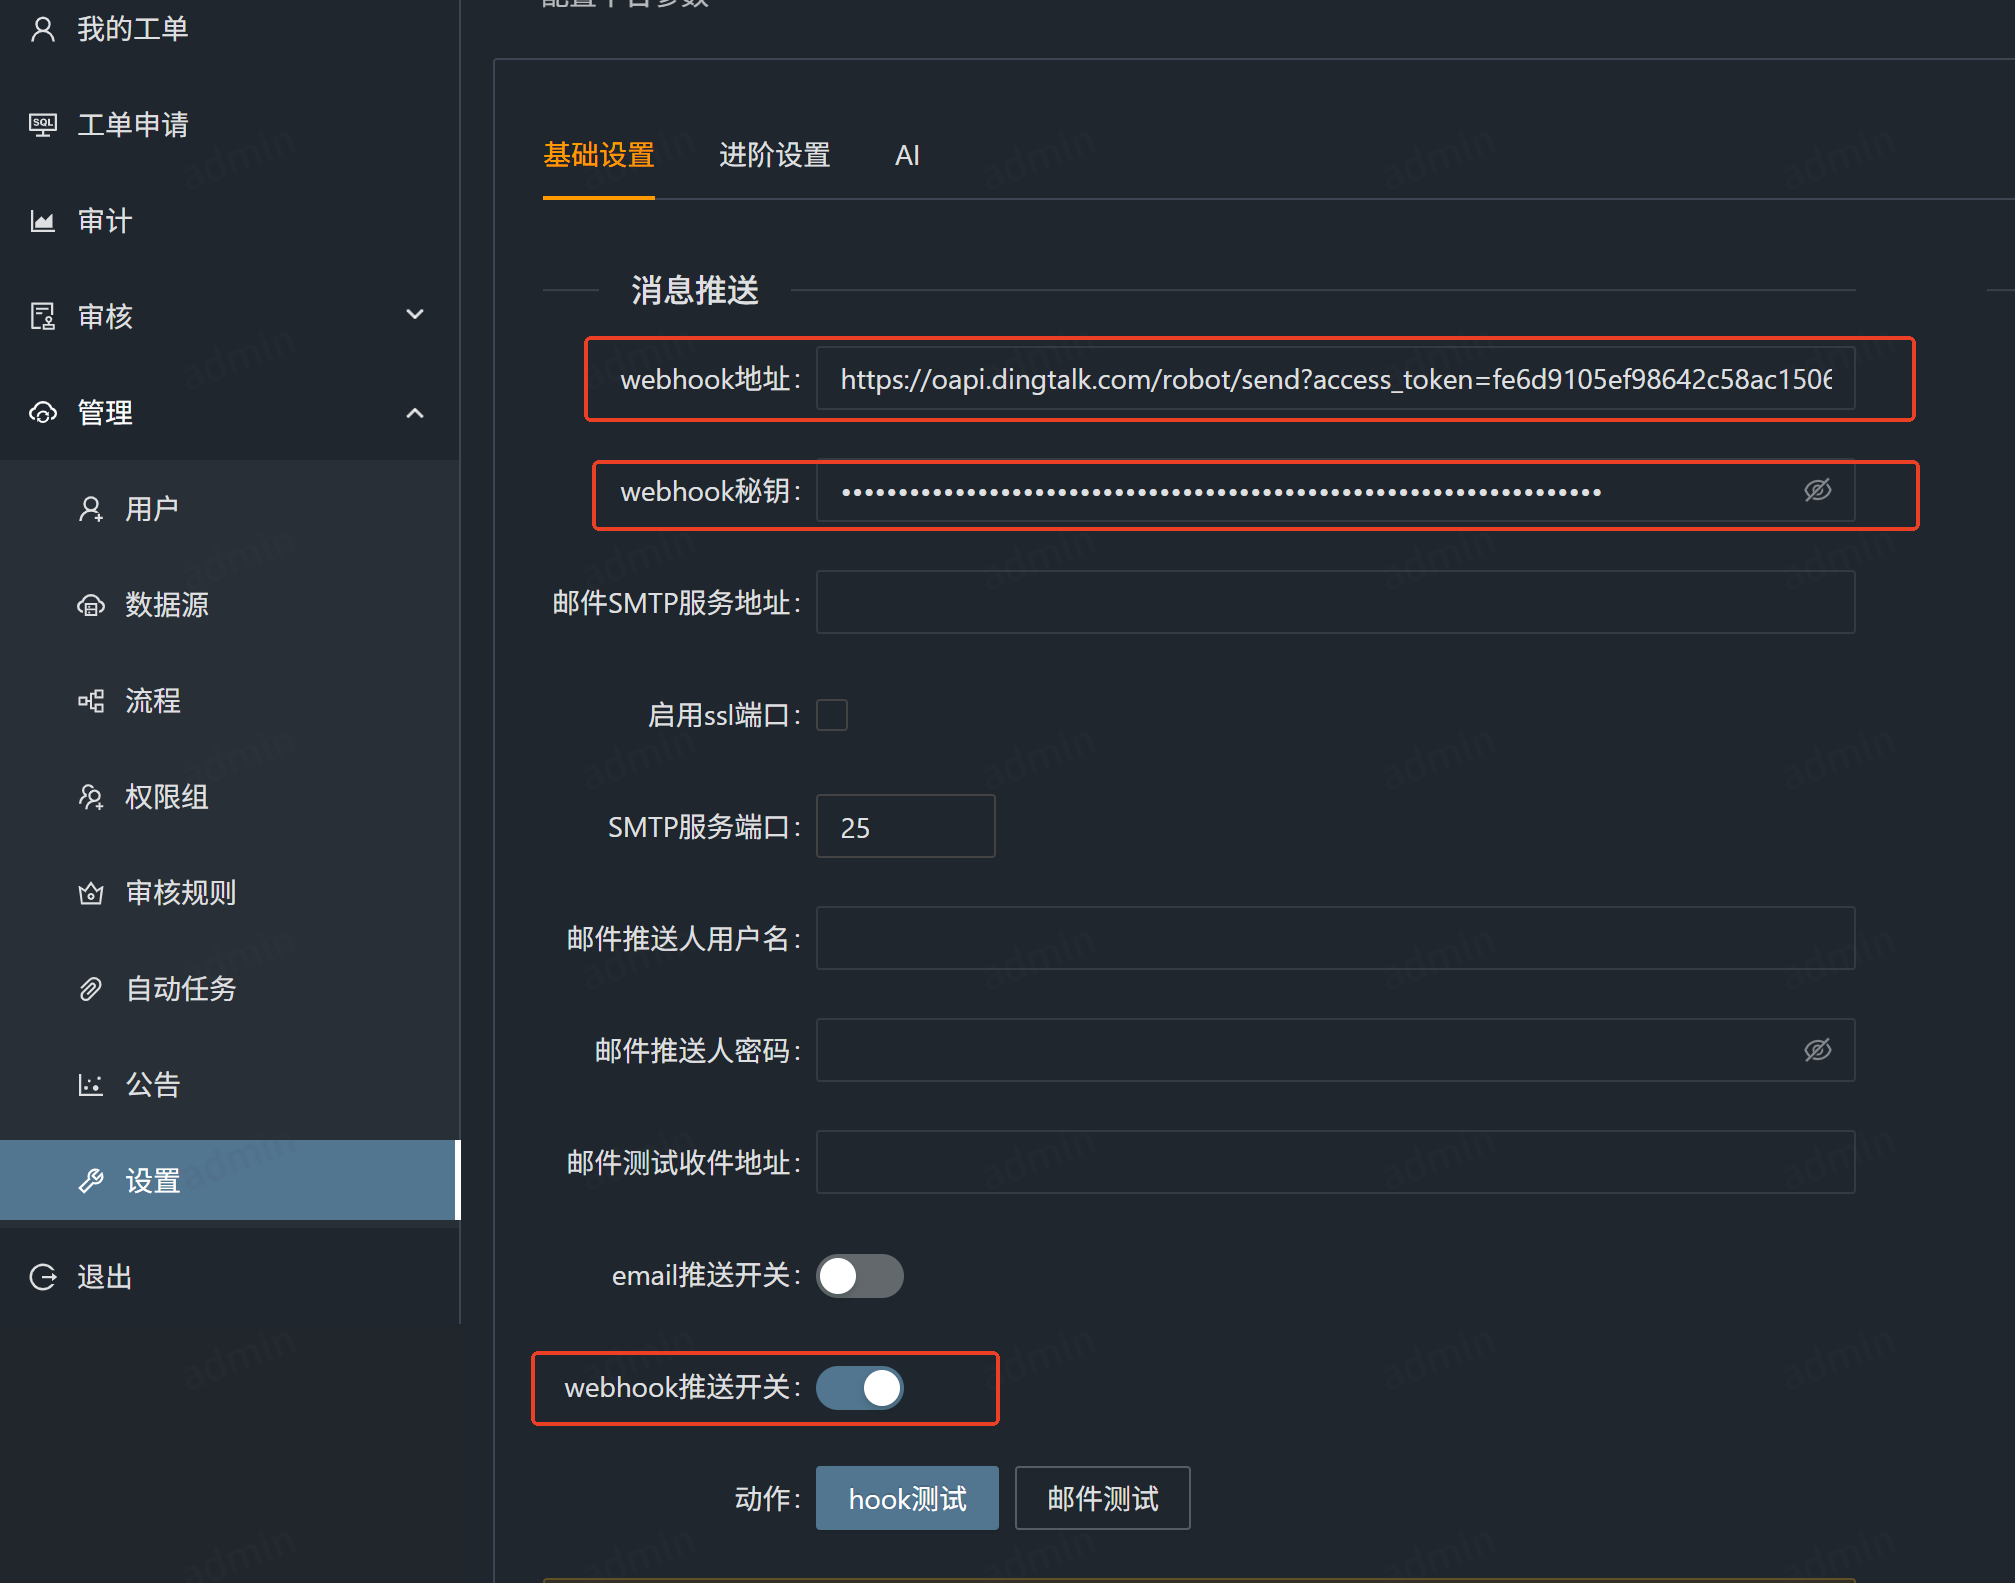
Task: Expand the 审核 section chevron
Action: pos(415,314)
